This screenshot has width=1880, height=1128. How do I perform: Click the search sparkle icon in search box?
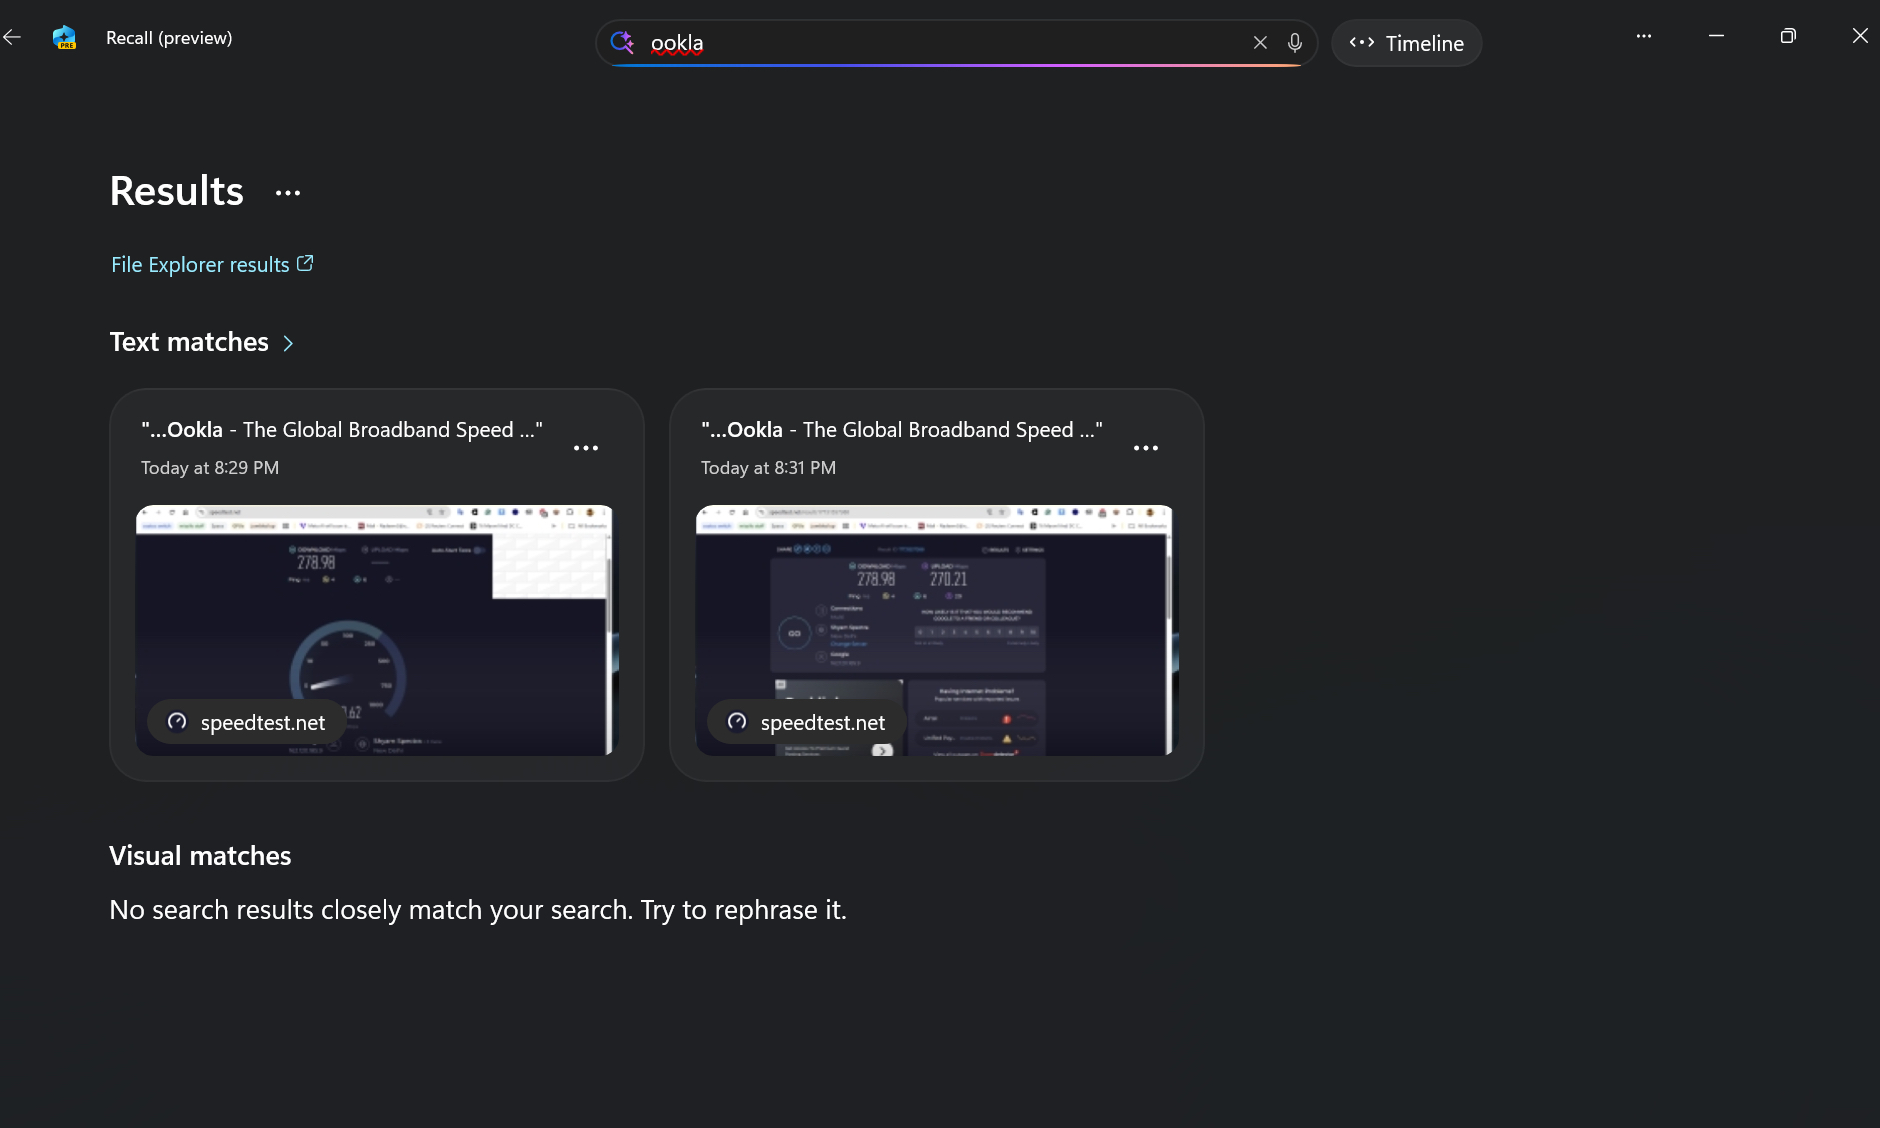pyautogui.click(x=622, y=42)
